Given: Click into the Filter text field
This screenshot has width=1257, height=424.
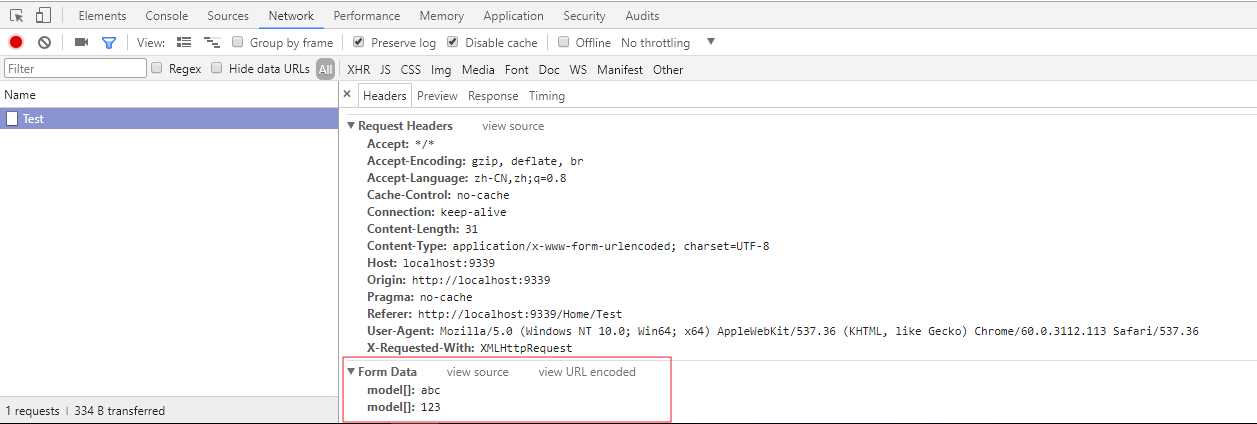Looking at the screenshot, I should (x=75, y=69).
